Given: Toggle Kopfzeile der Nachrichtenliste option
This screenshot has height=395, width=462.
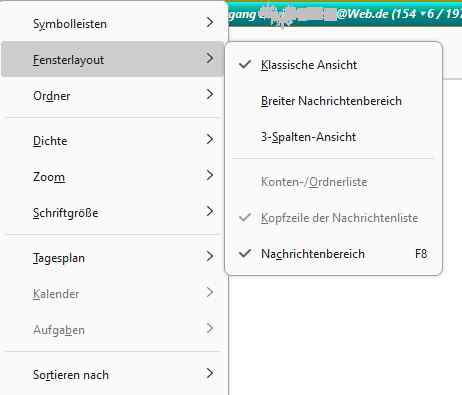Looking at the screenshot, I should click(334, 218).
